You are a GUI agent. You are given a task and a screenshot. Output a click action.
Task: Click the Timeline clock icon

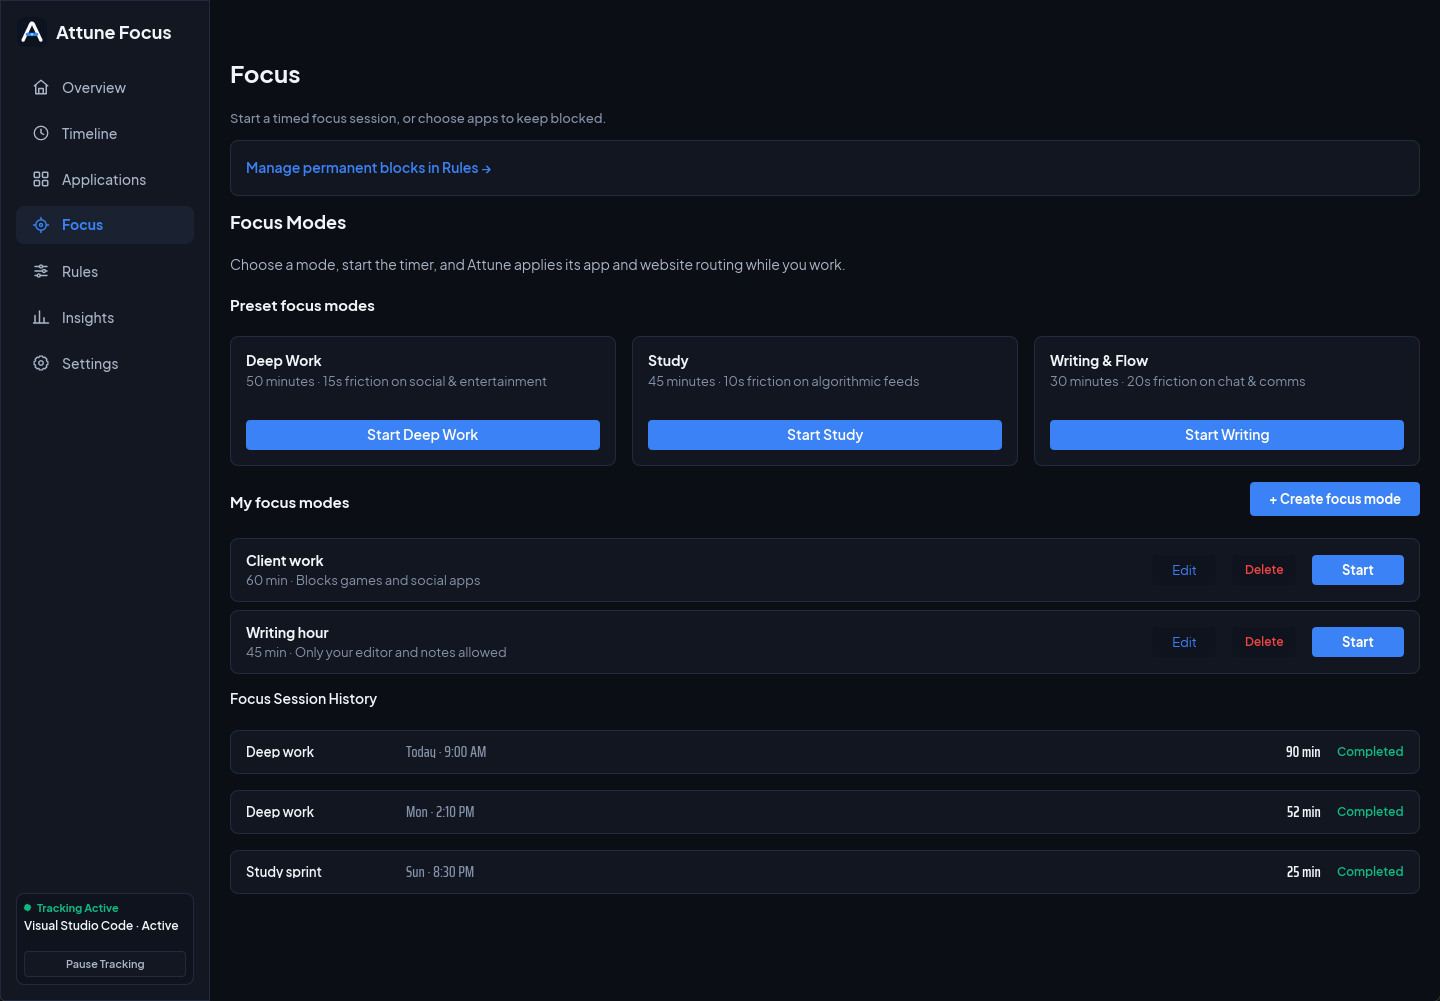click(41, 133)
